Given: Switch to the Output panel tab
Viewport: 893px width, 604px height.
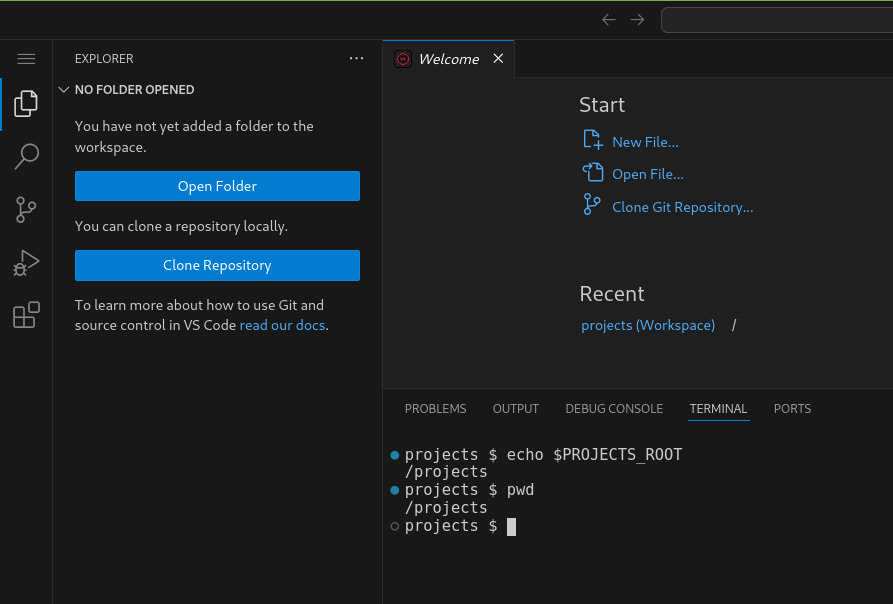Looking at the screenshot, I should [x=515, y=409].
